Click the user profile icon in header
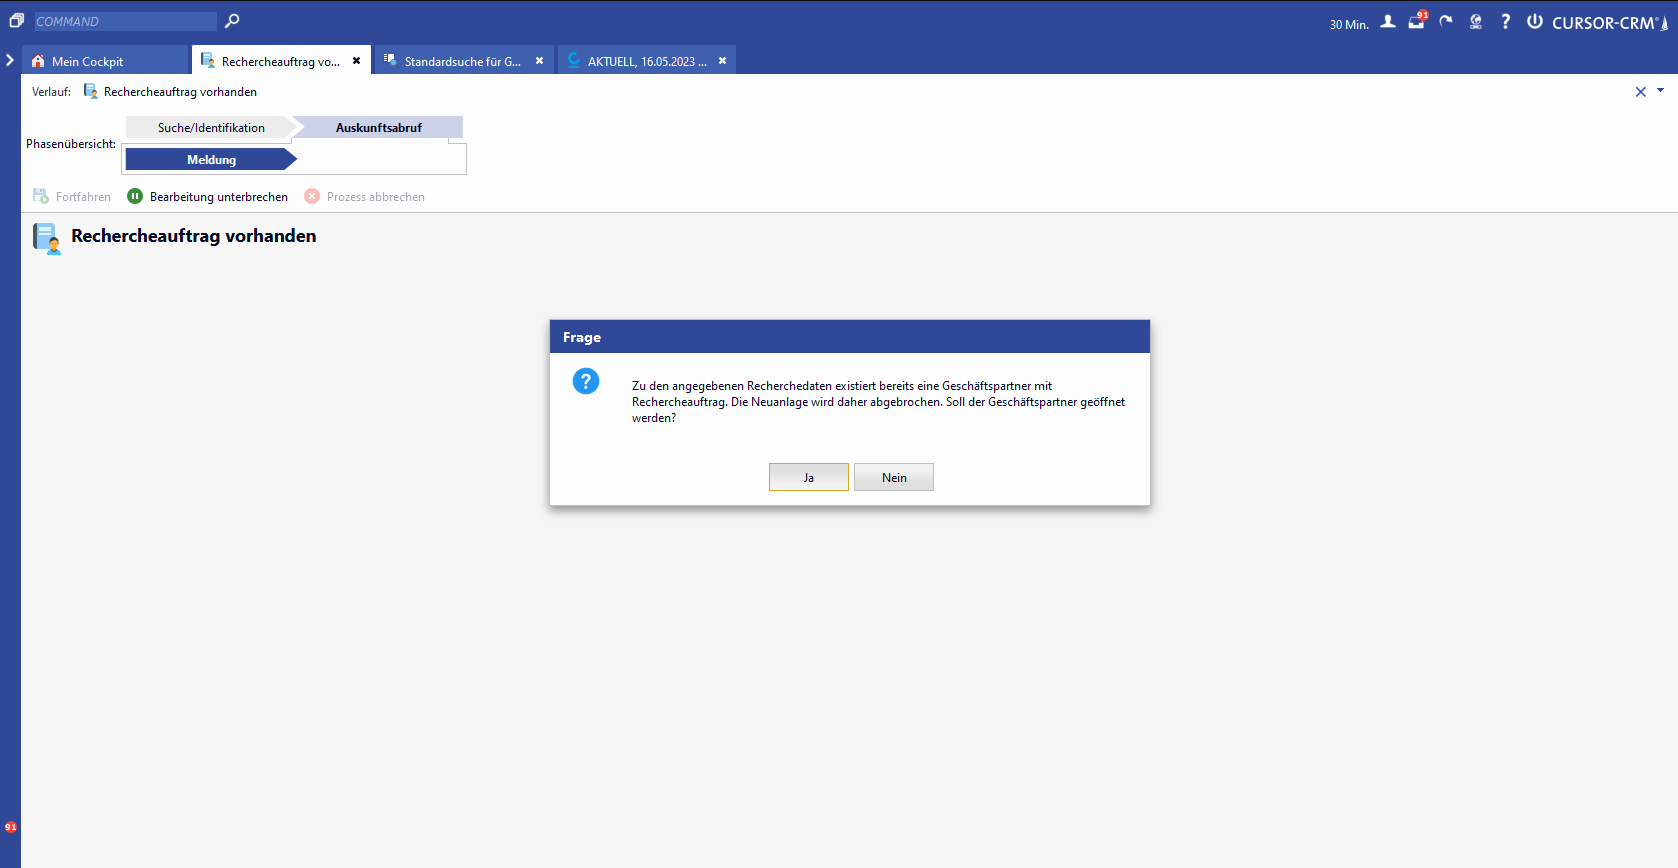This screenshot has height=868, width=1678. coord(1388,22)
